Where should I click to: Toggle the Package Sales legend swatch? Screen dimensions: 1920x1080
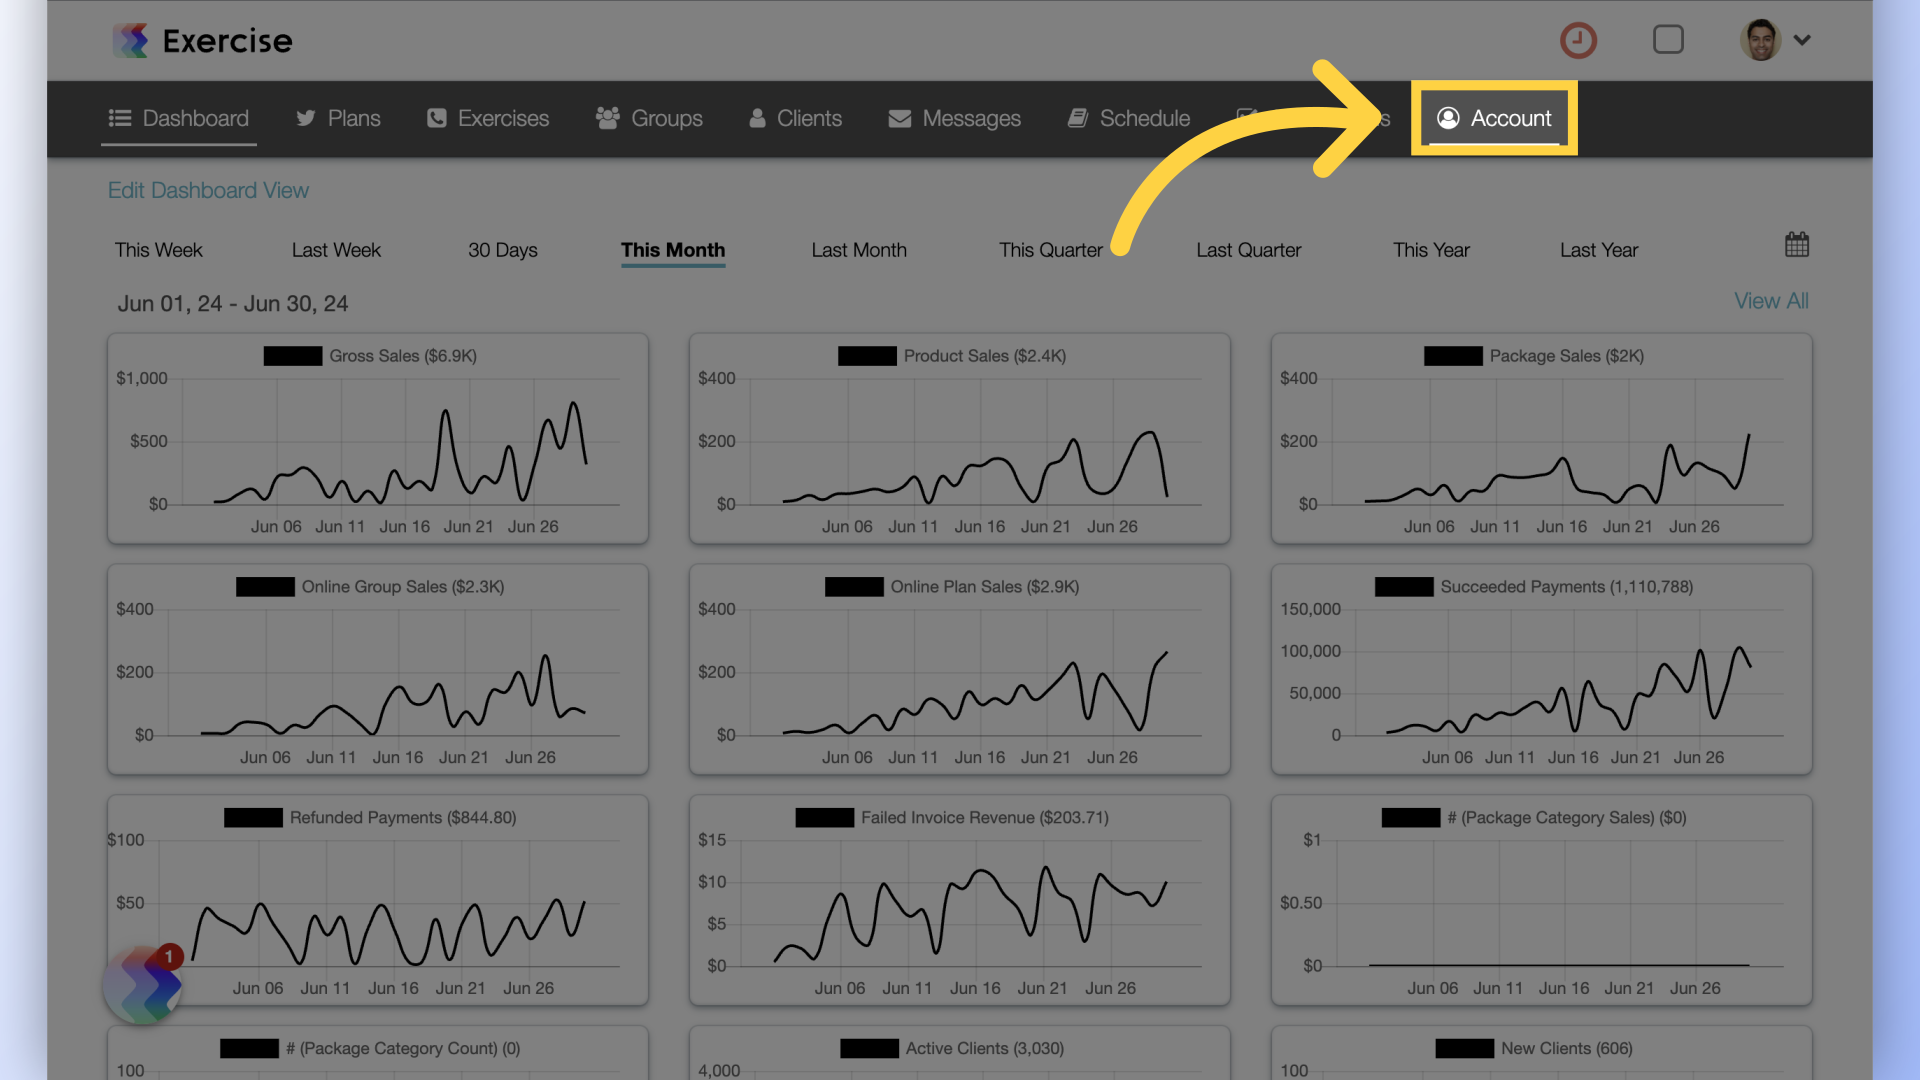pos(1453,356)
